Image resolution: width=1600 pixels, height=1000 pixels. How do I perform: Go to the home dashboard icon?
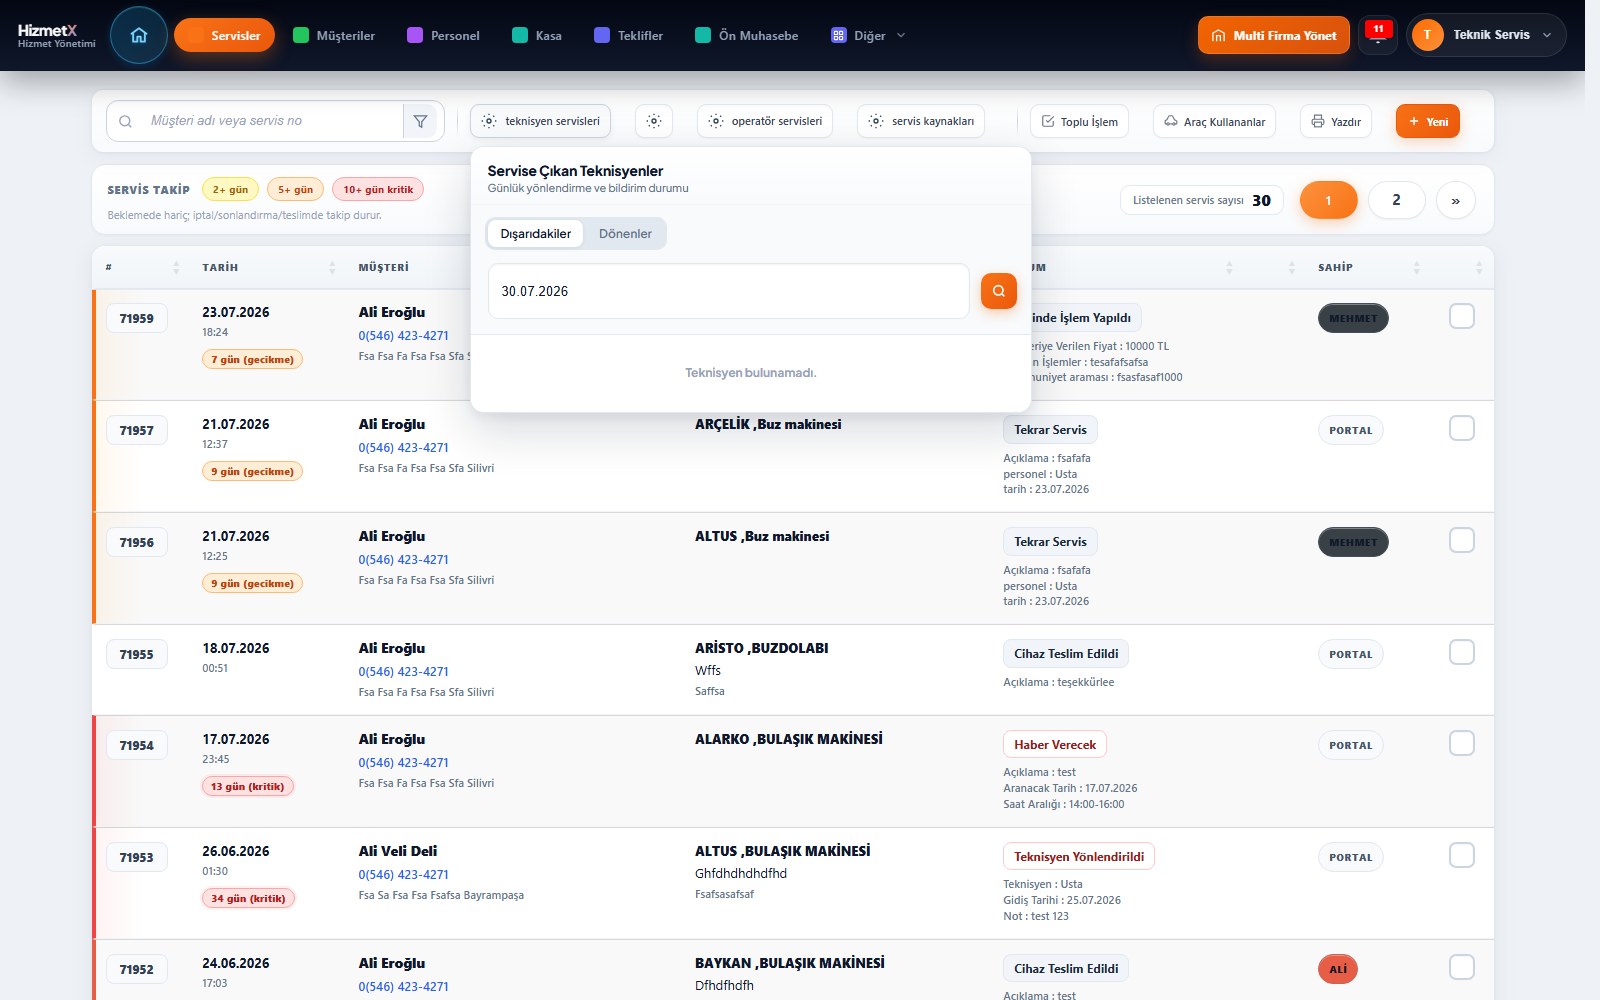tap(139, 35)
